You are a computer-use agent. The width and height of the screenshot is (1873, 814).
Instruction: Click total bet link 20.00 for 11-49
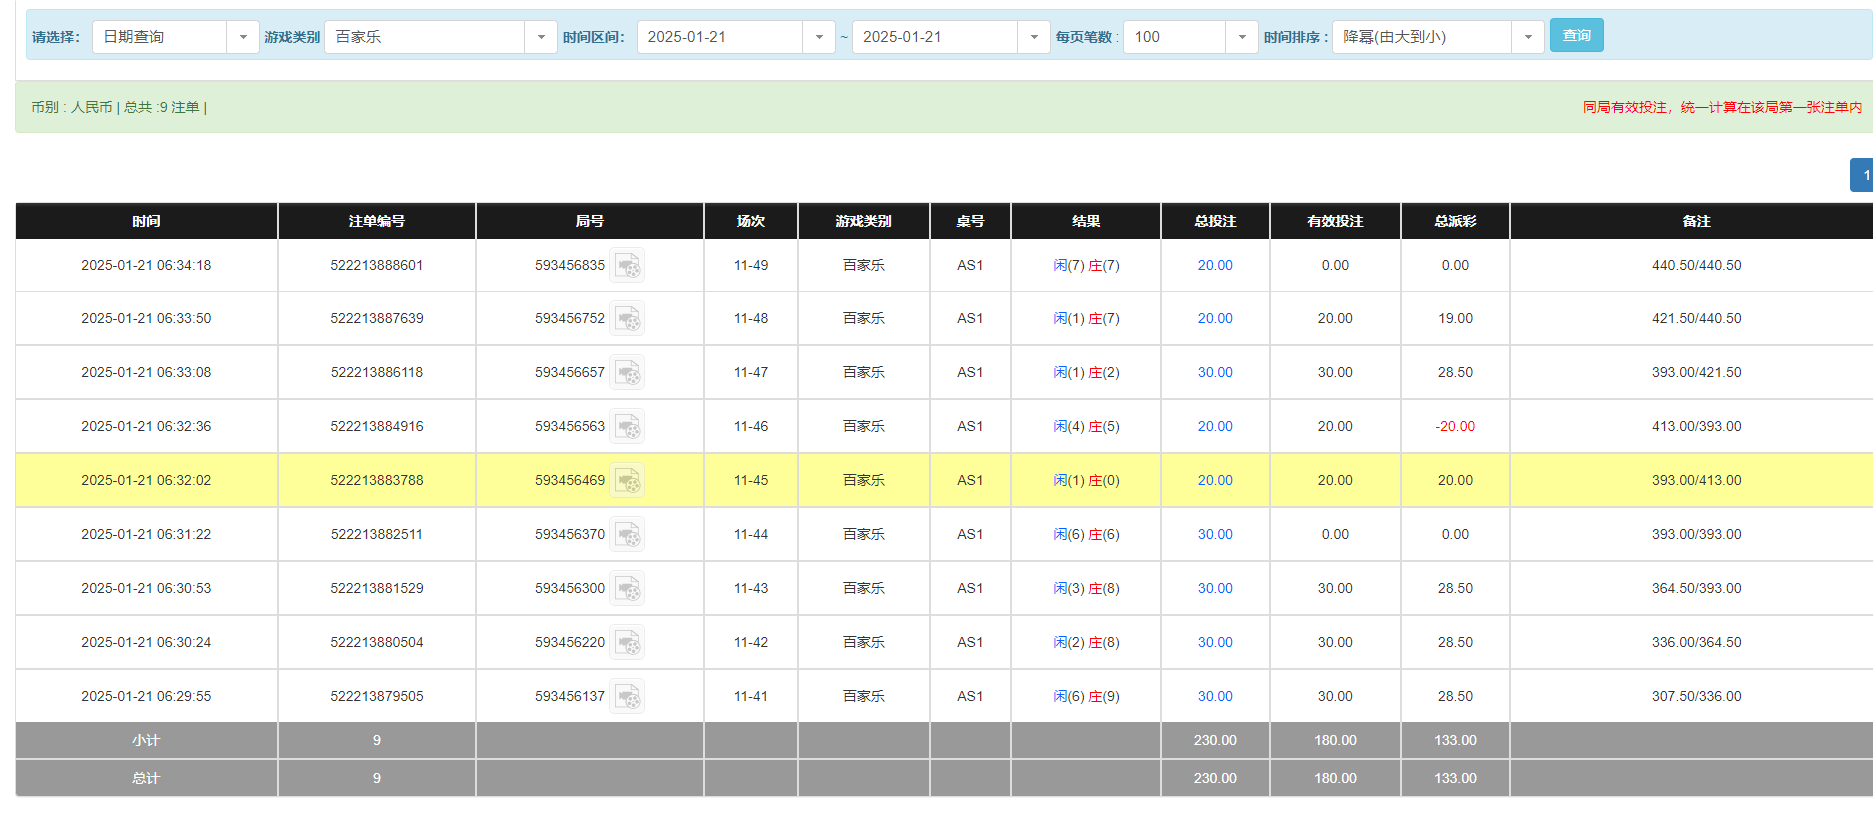coord(1214,266)
